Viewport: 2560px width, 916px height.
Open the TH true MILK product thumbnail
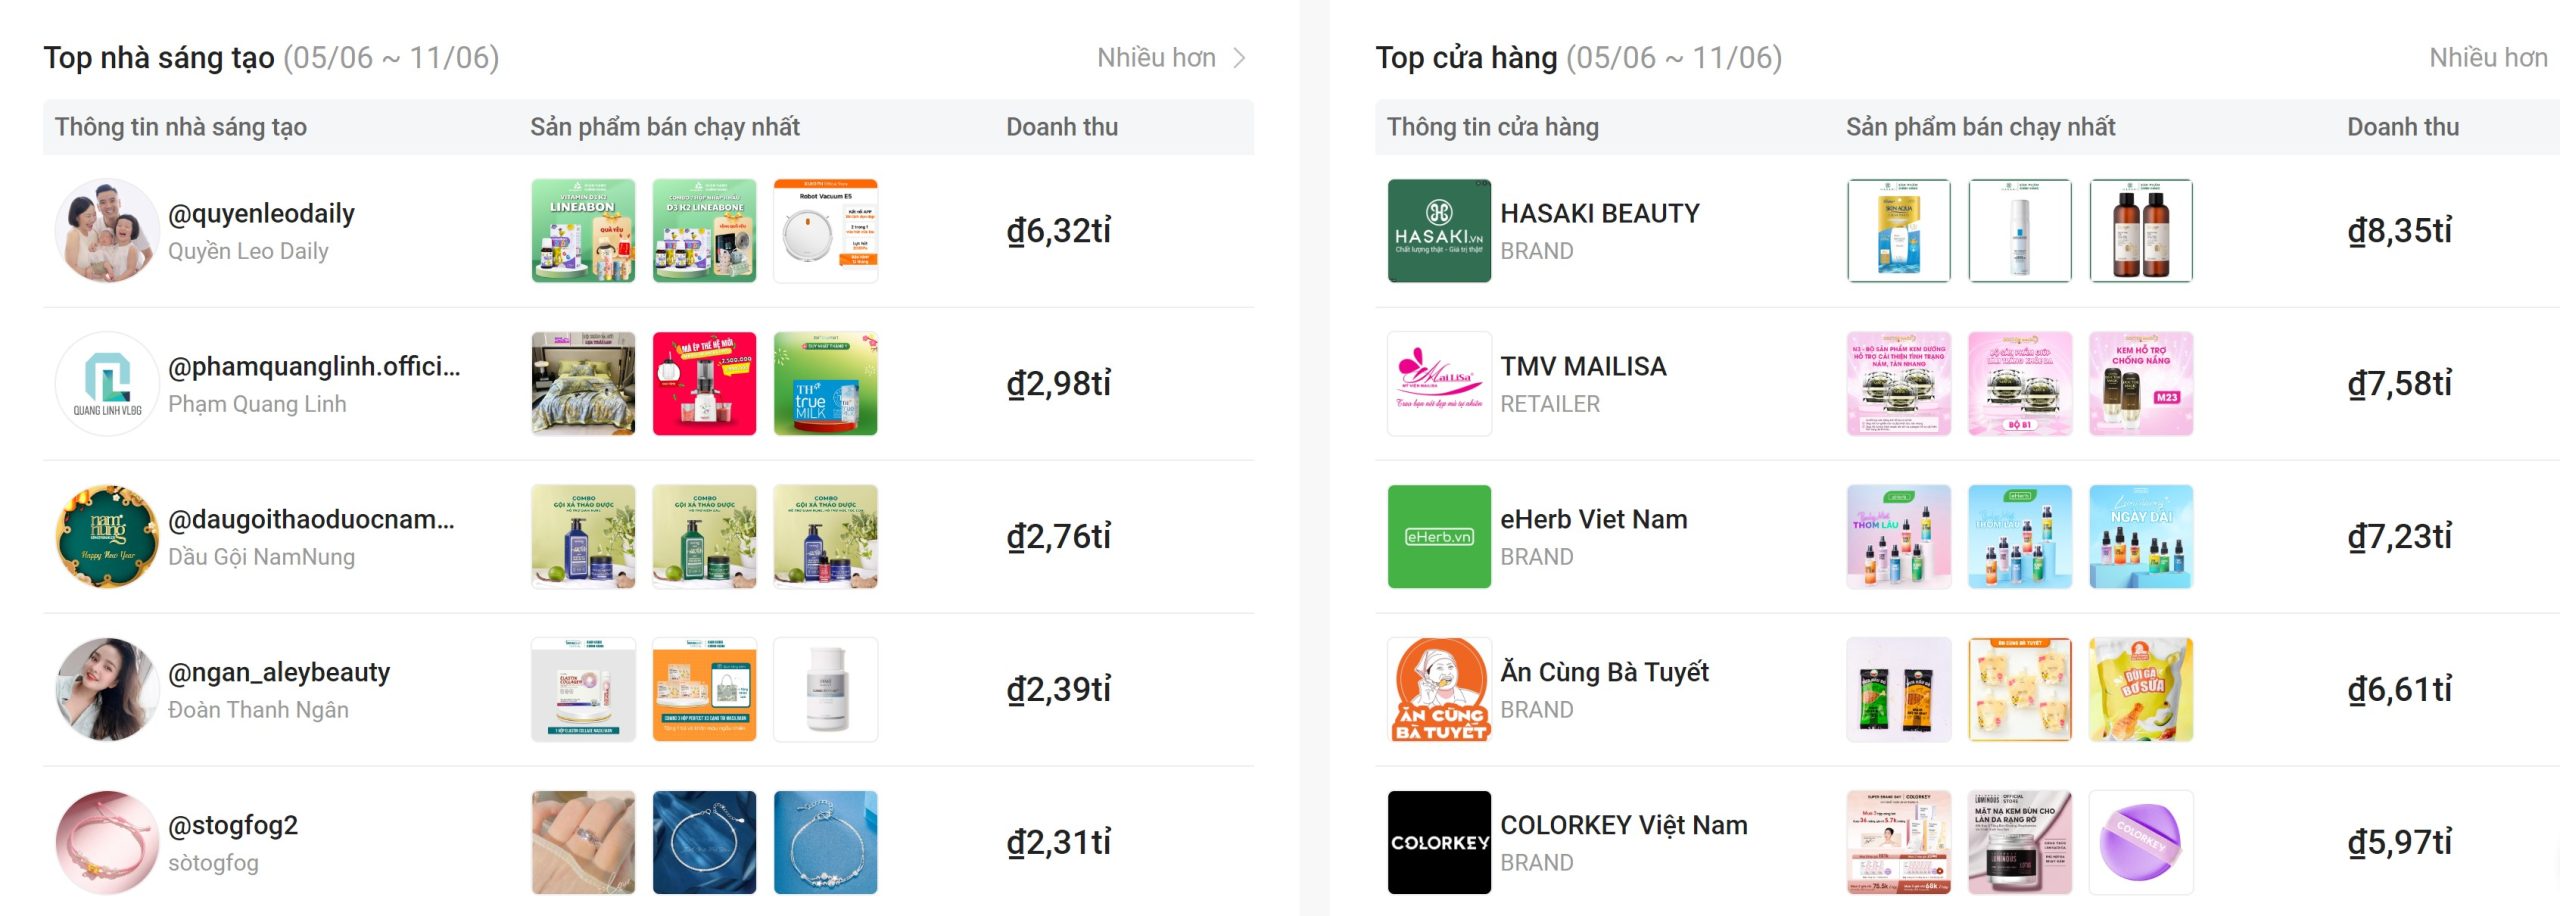826,384
